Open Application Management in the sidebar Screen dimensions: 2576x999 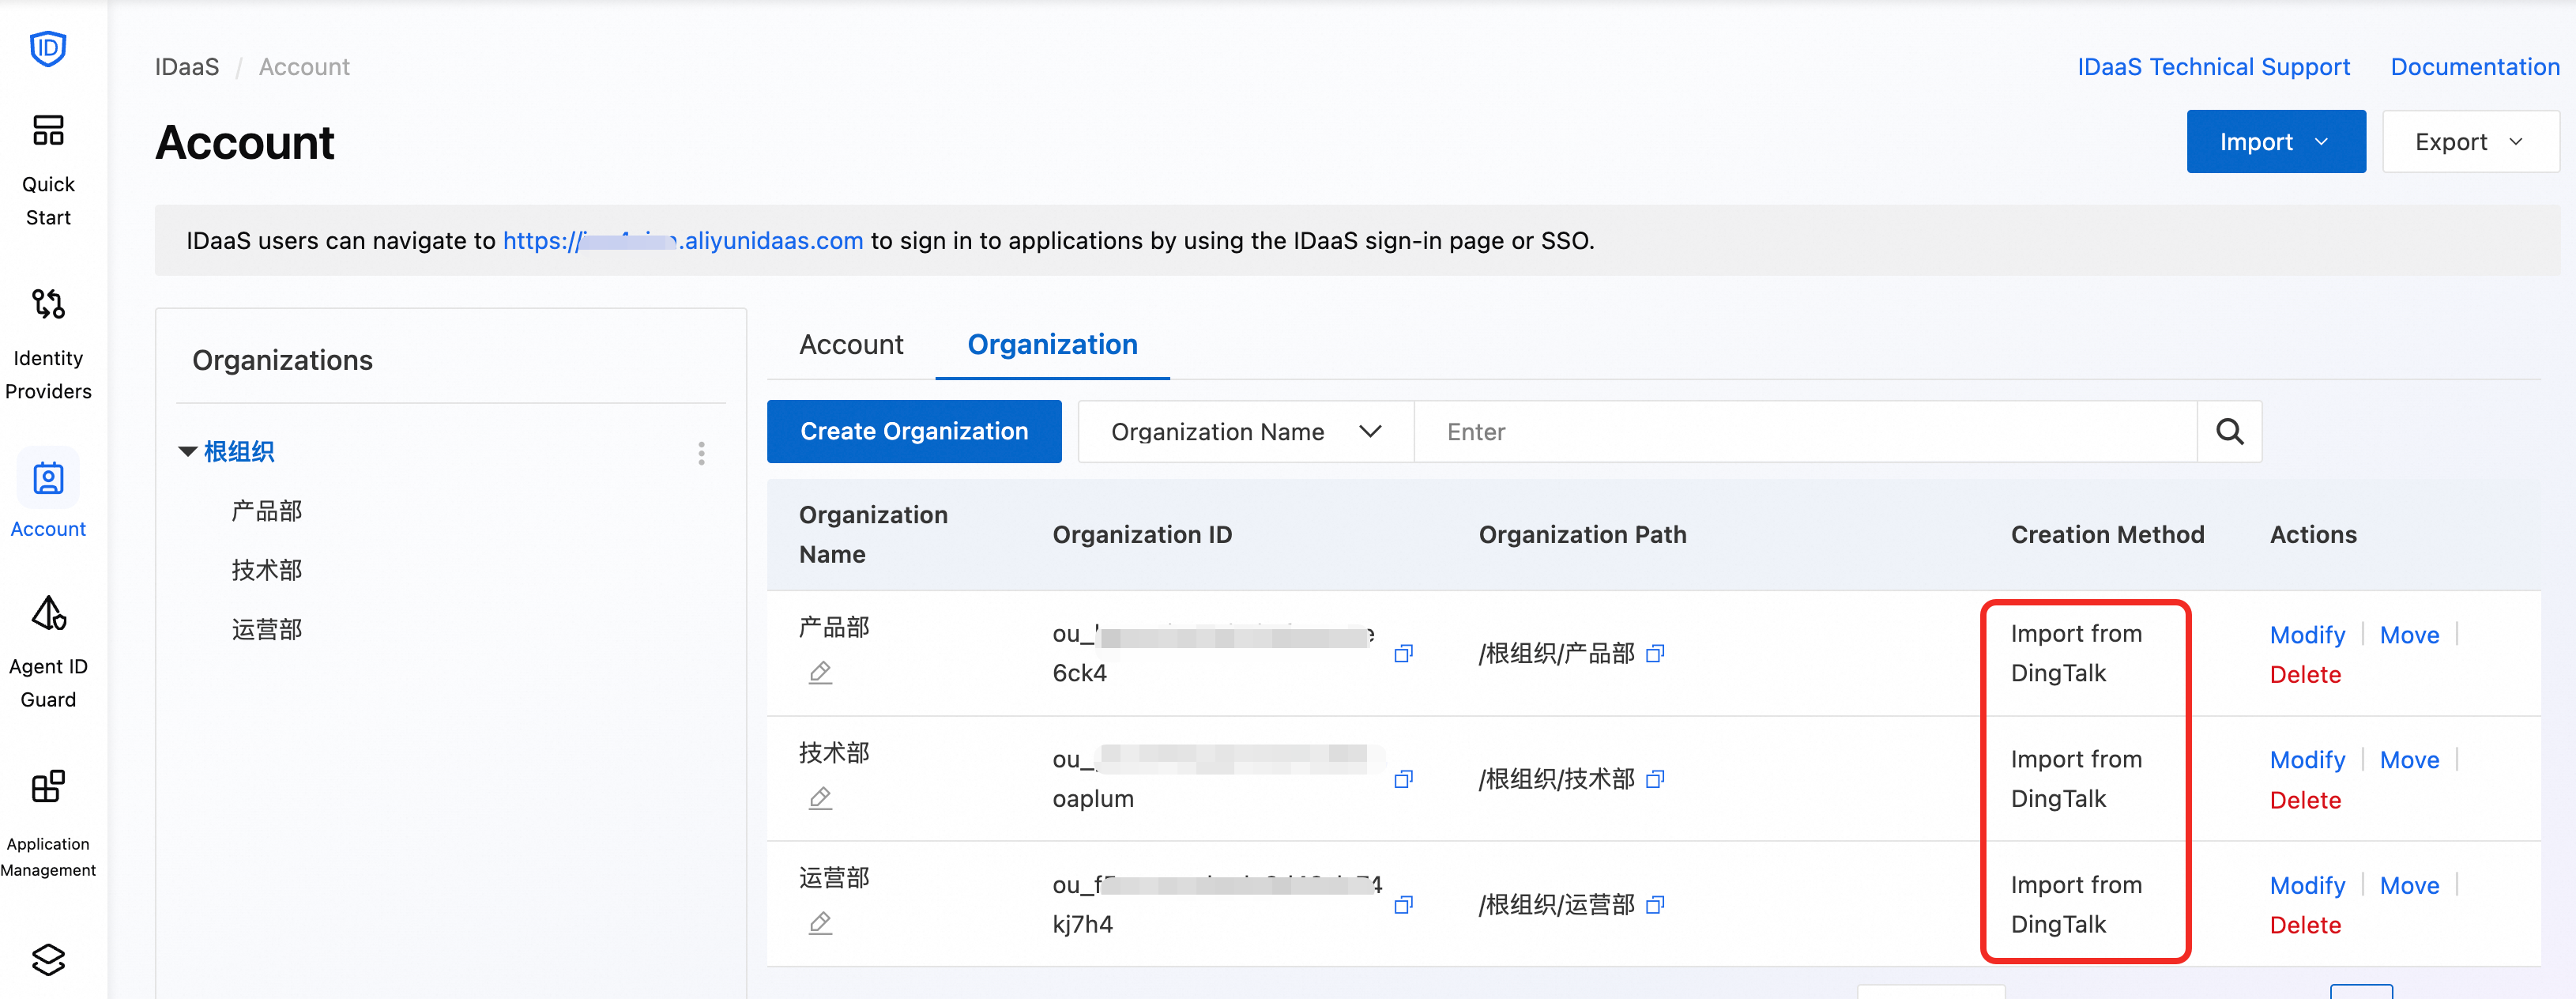pyautogui.click(x=48, y=824)
